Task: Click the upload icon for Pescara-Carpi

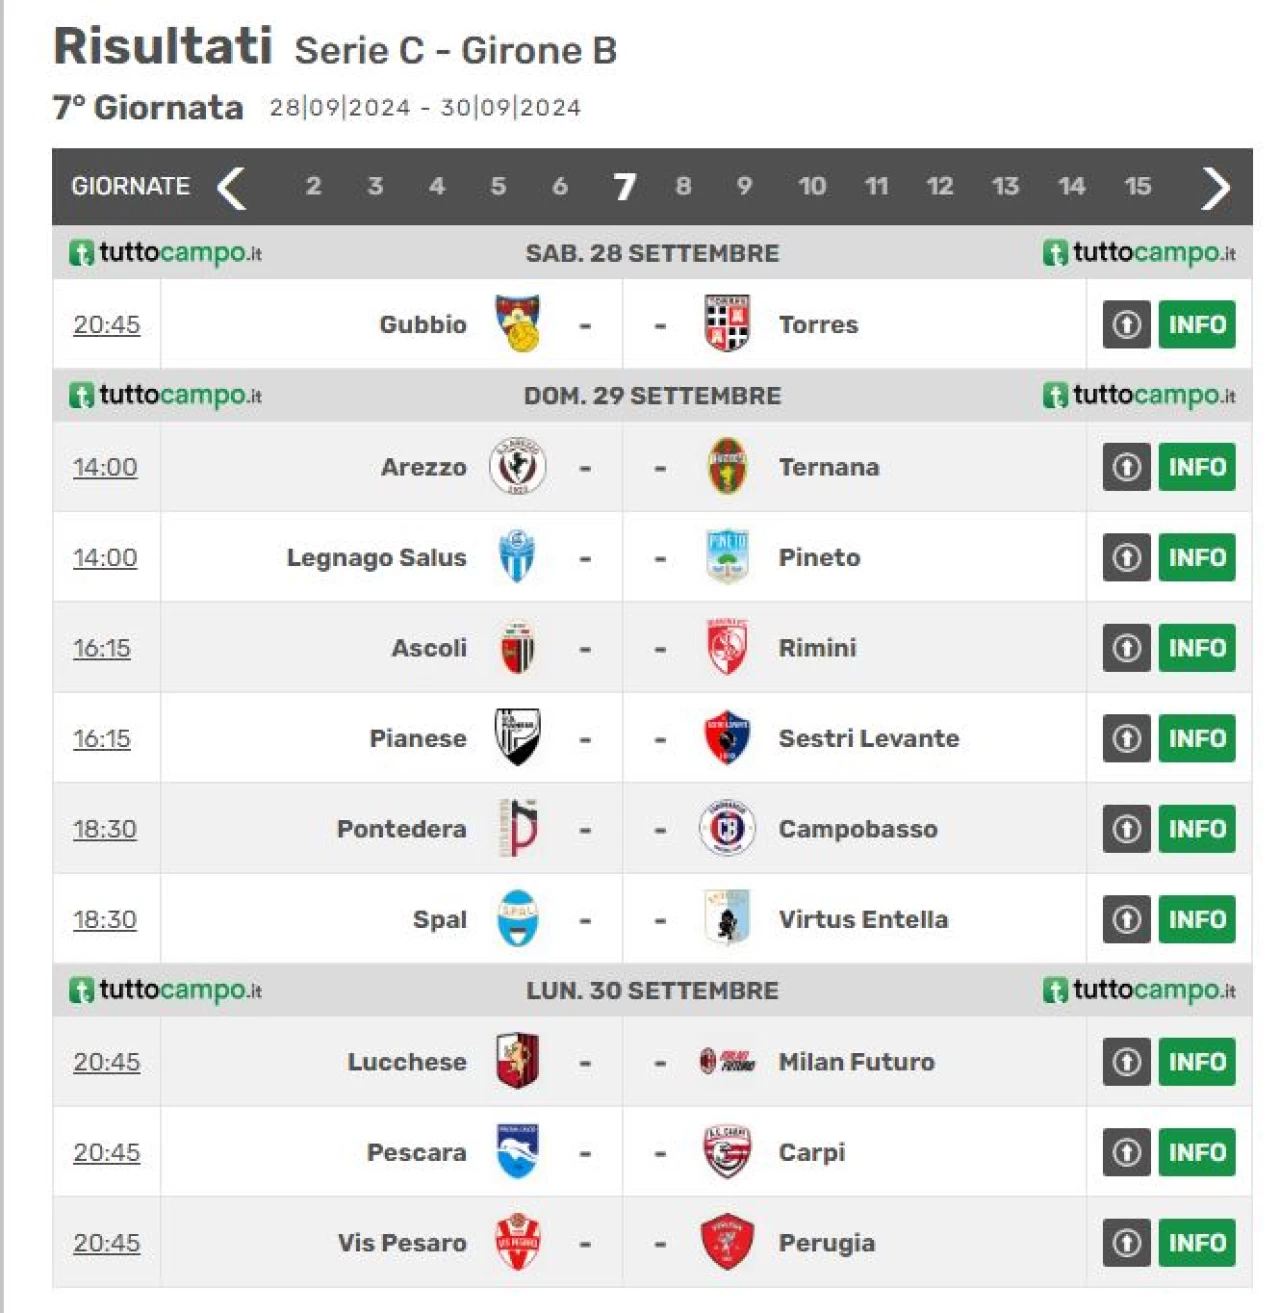Action: (x=1127, y=1152)
